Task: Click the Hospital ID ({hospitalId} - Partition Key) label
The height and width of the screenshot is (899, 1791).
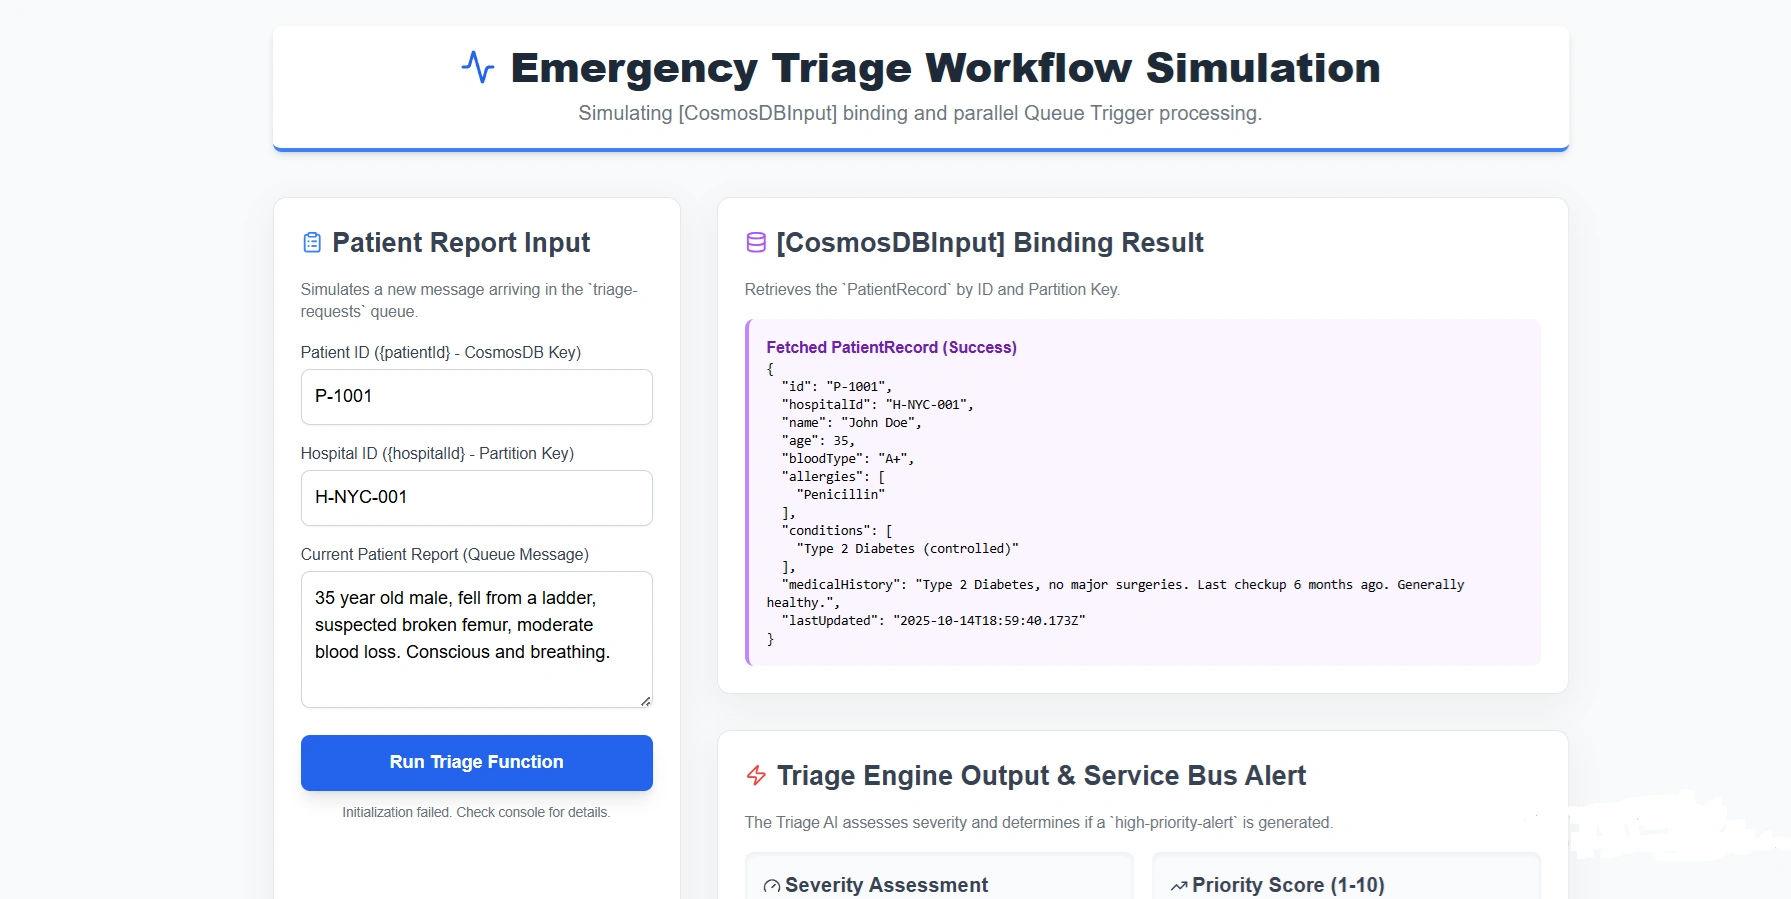Action: [437, 454]
